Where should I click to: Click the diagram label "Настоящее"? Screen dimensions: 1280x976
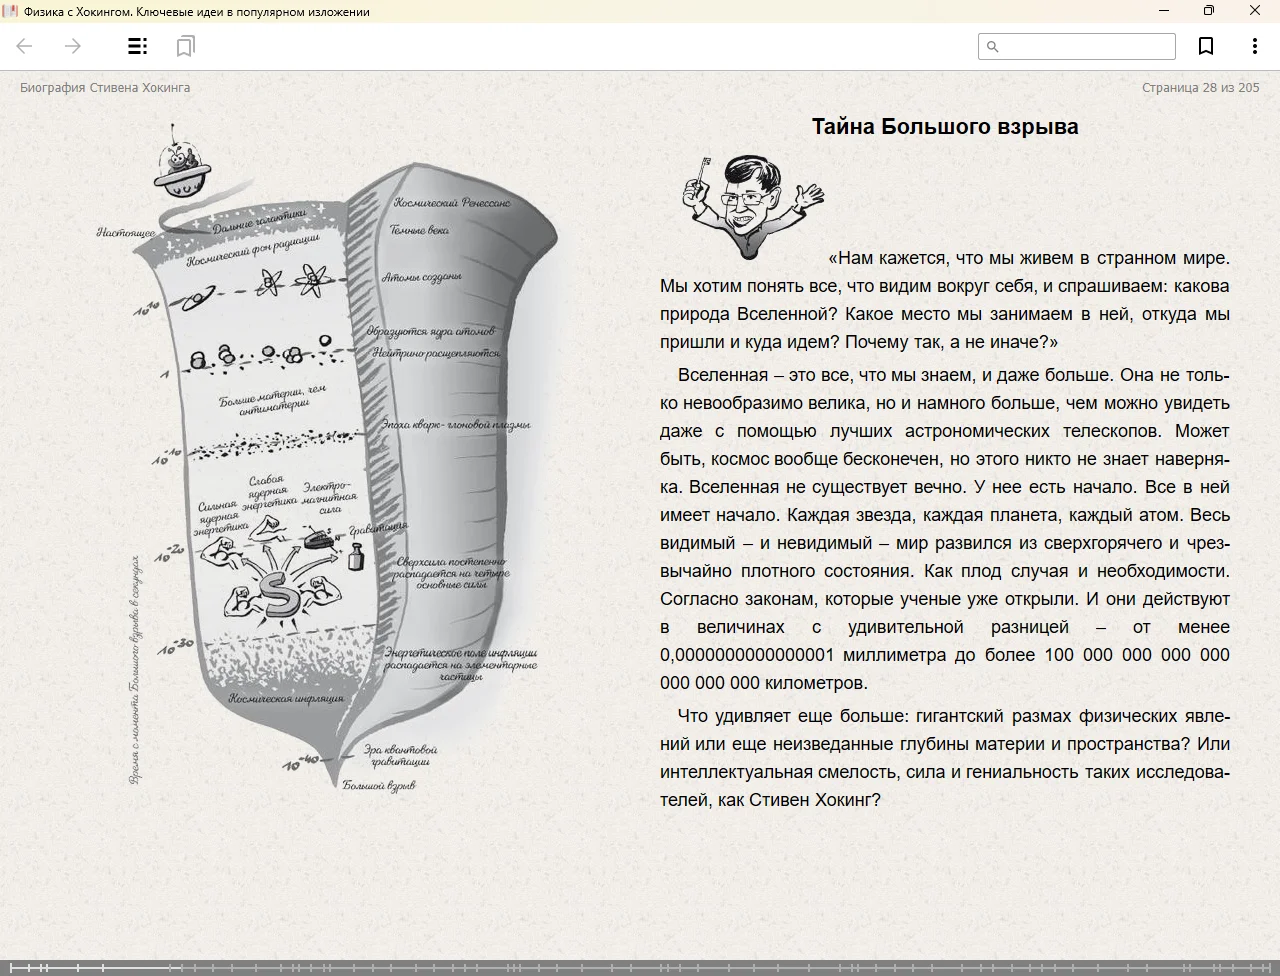126,233
